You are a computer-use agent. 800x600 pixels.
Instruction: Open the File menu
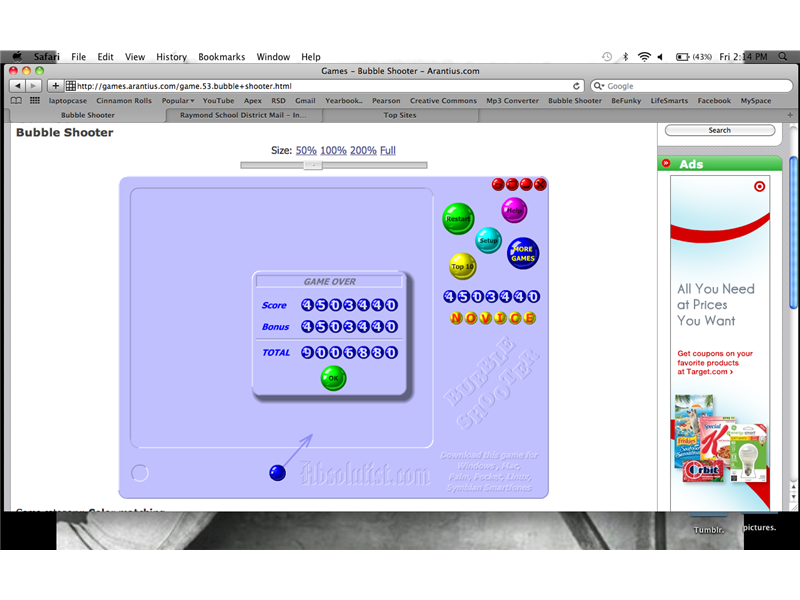[78, 57]
